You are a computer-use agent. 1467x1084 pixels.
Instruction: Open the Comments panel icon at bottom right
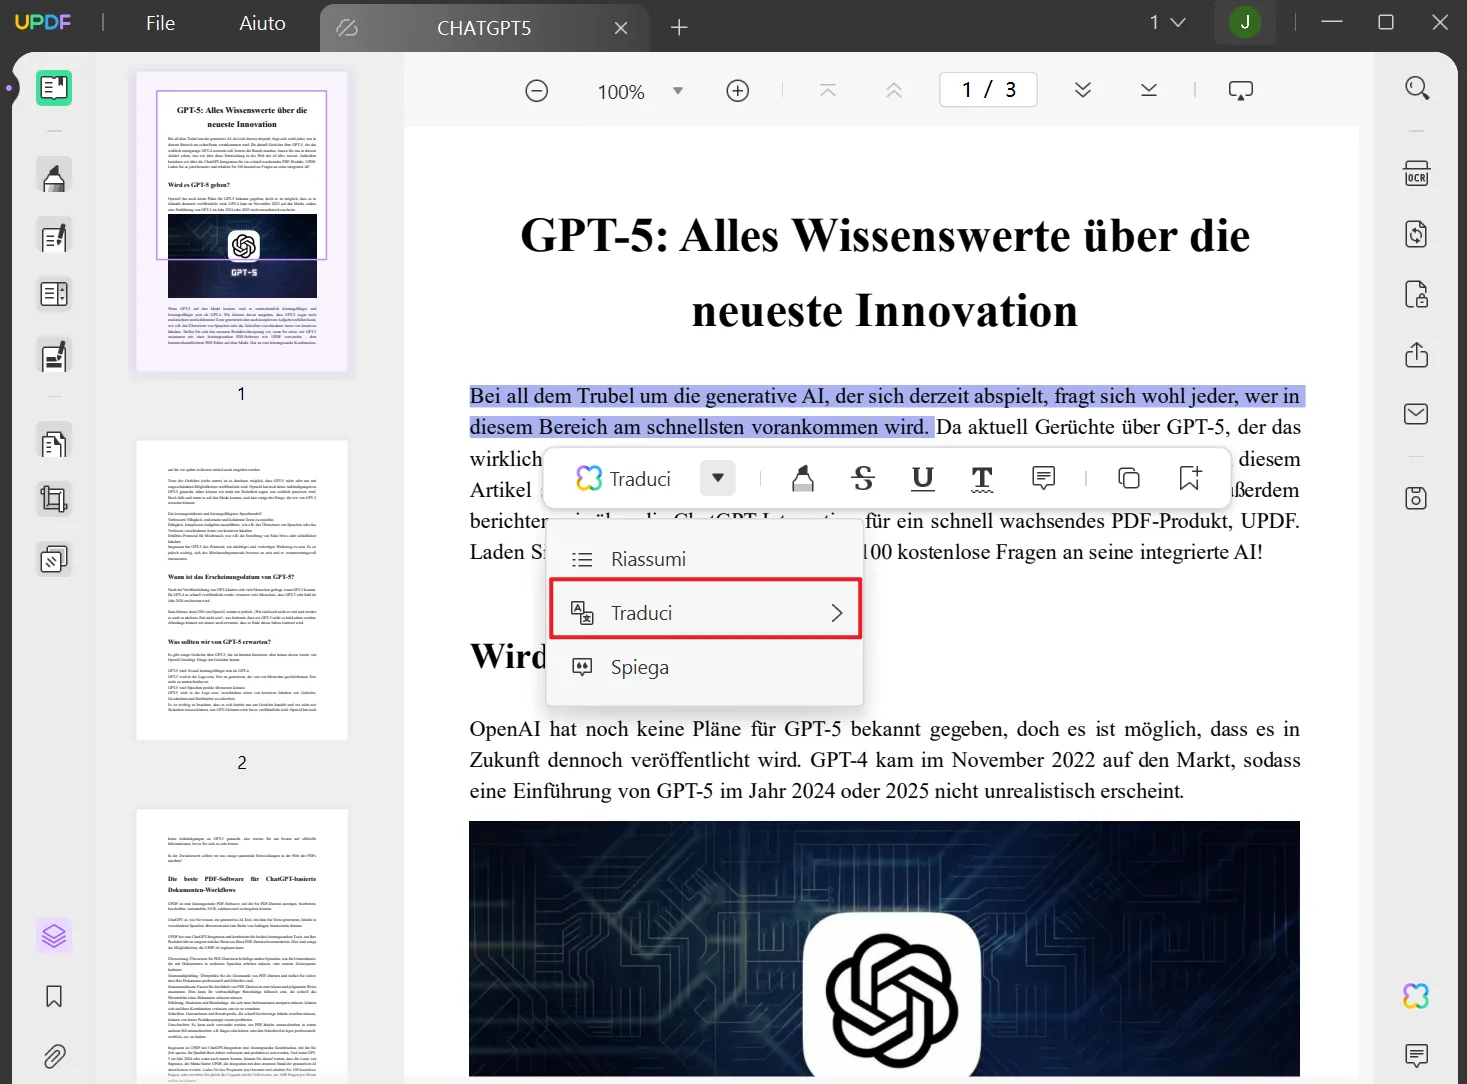[1416, 1055]
